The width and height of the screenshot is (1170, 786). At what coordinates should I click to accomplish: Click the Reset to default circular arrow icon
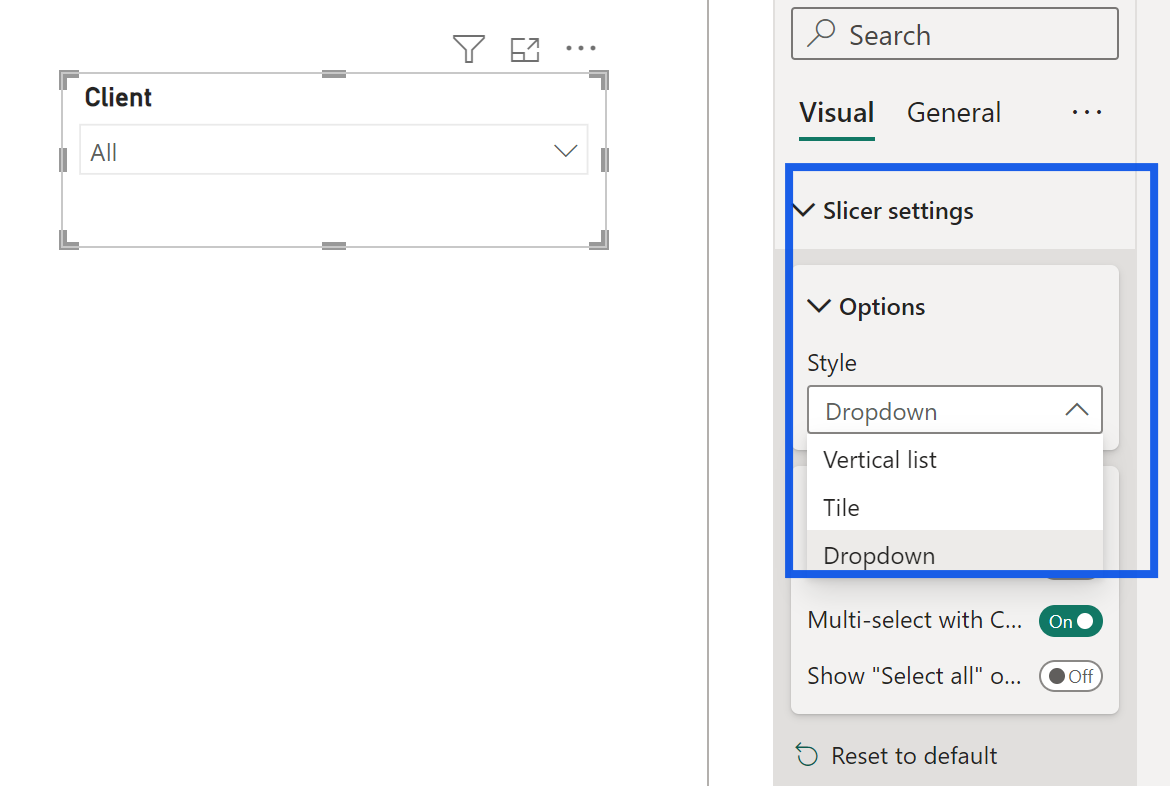click(807, 755)
